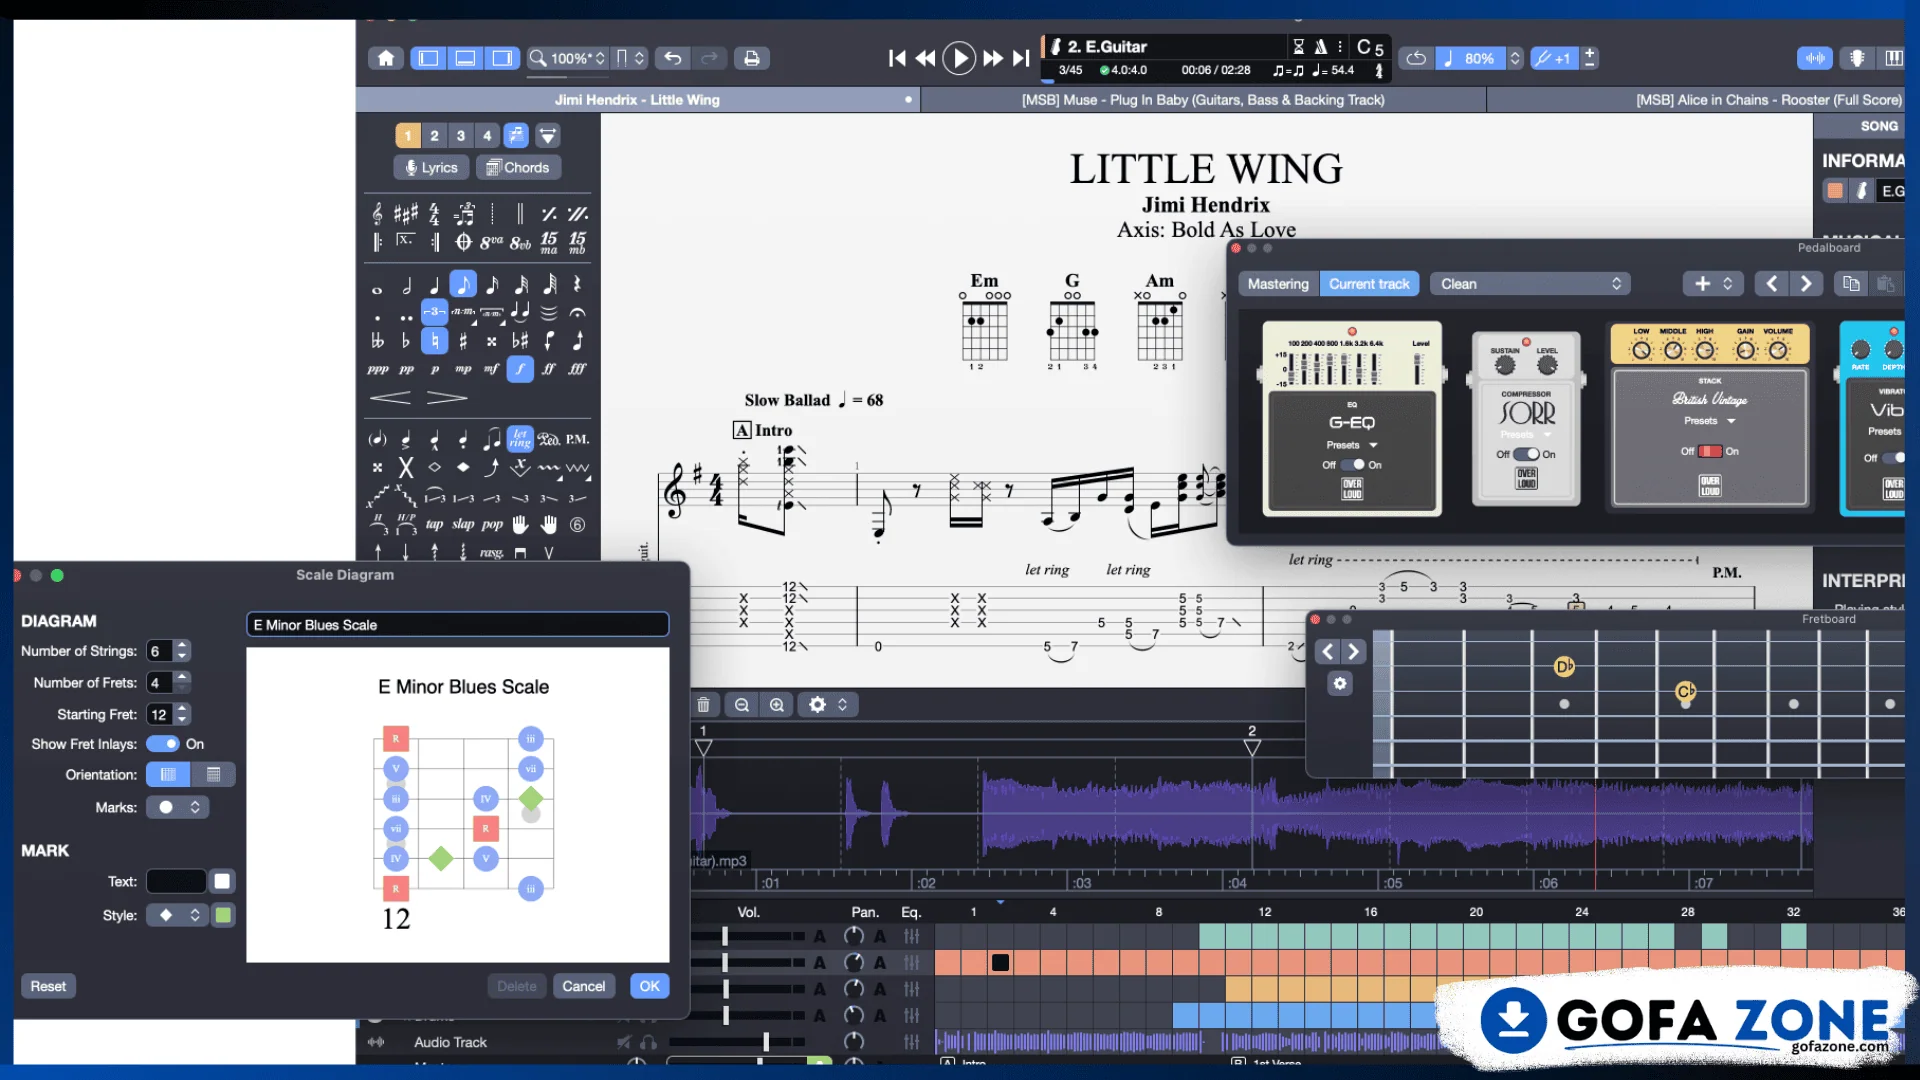The image size is (1920, 1080).
Task: Go to the home screen via house icon
Action: tap(386, 58)
